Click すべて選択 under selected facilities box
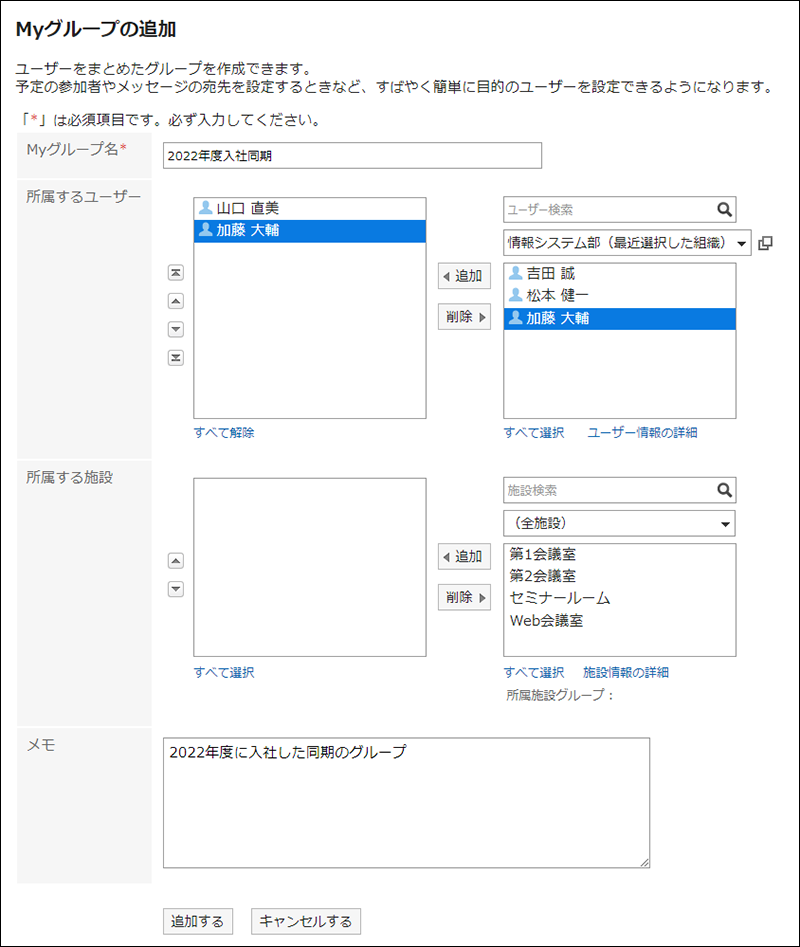 [x=224, y=672]
